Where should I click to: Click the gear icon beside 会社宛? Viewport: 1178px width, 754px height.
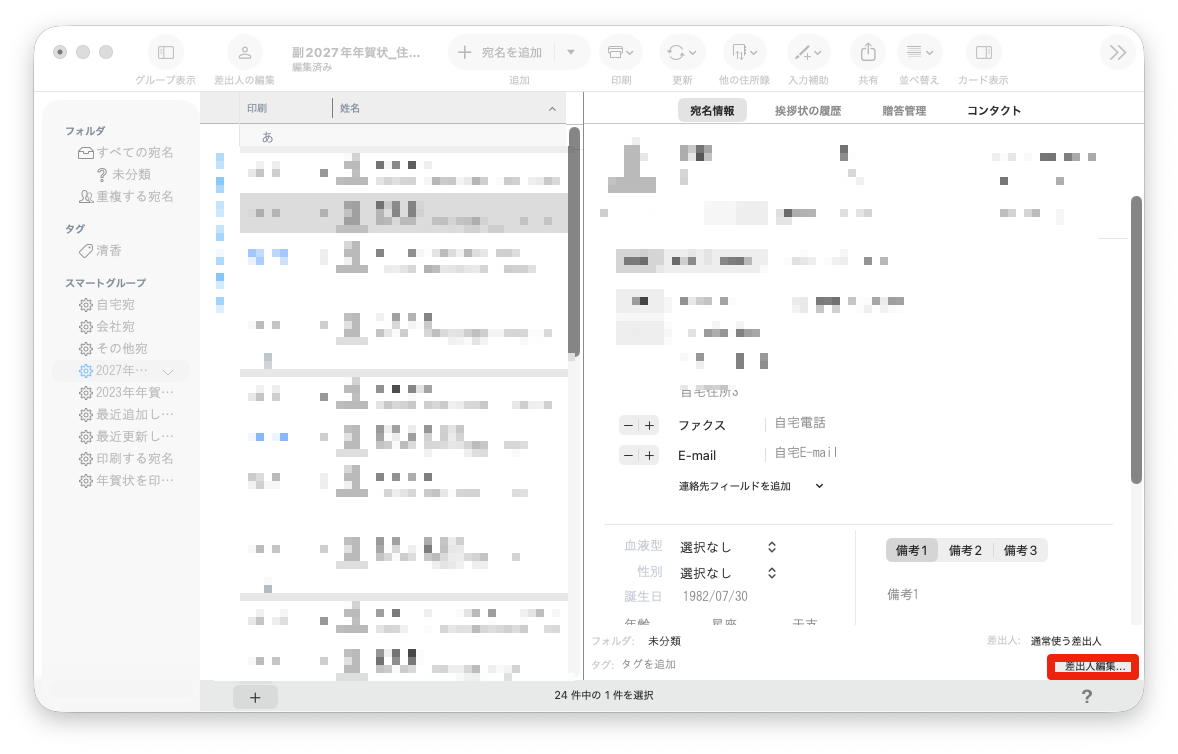point(86,327)
